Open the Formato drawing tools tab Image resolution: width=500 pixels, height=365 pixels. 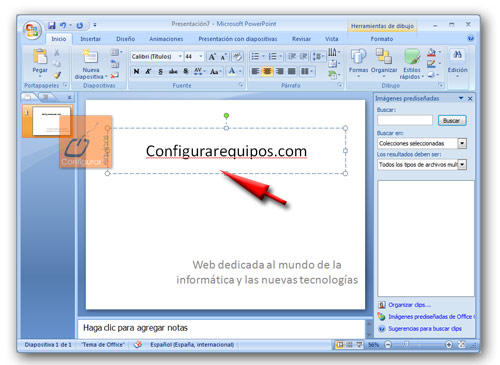pyautogui.click(x=382, y=39)
